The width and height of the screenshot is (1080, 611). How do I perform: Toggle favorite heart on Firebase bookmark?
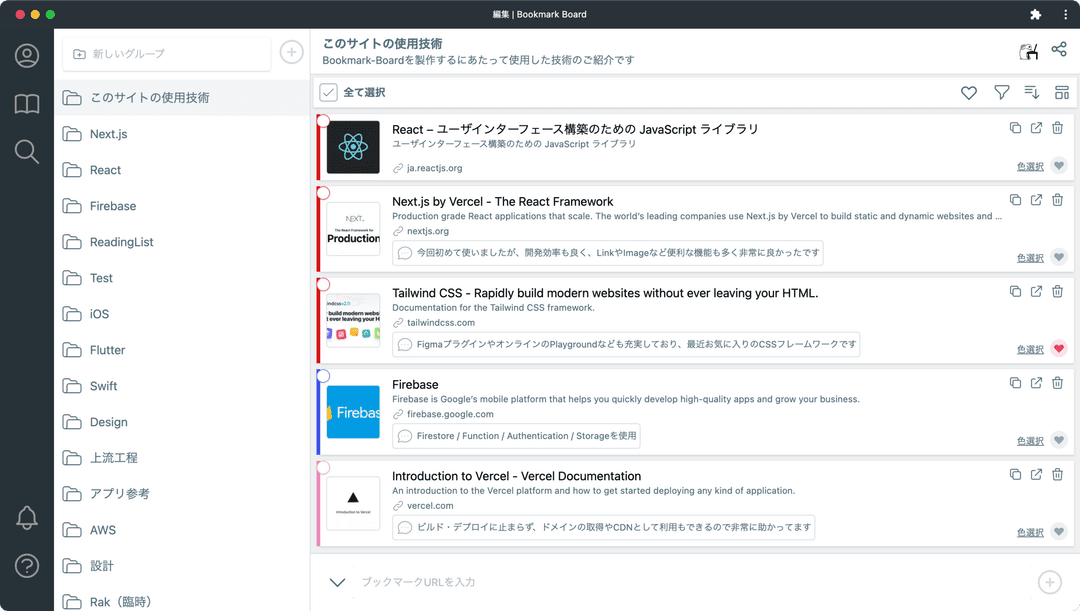coord(1059,440)
